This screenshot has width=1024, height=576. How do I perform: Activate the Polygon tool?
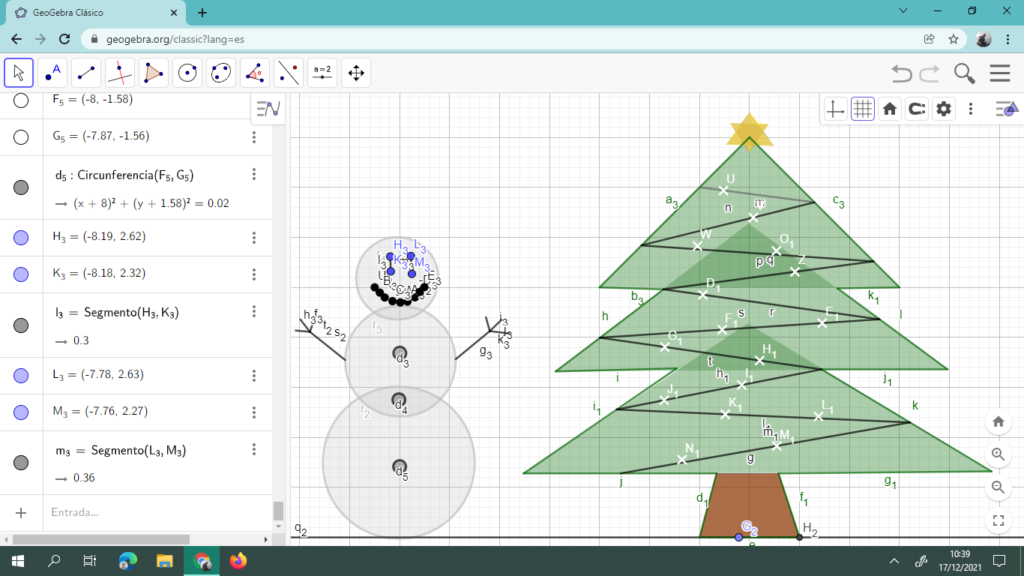153,73
